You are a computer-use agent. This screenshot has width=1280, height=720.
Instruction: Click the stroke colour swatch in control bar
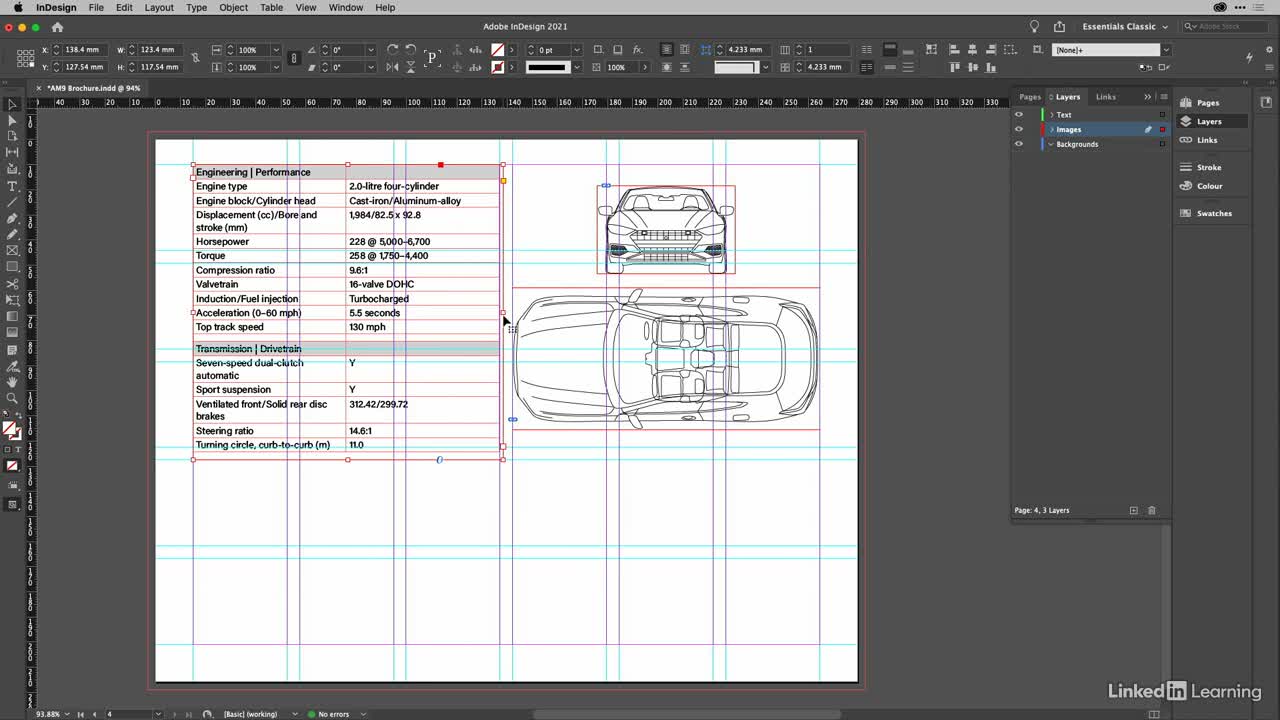pos(498,67)
